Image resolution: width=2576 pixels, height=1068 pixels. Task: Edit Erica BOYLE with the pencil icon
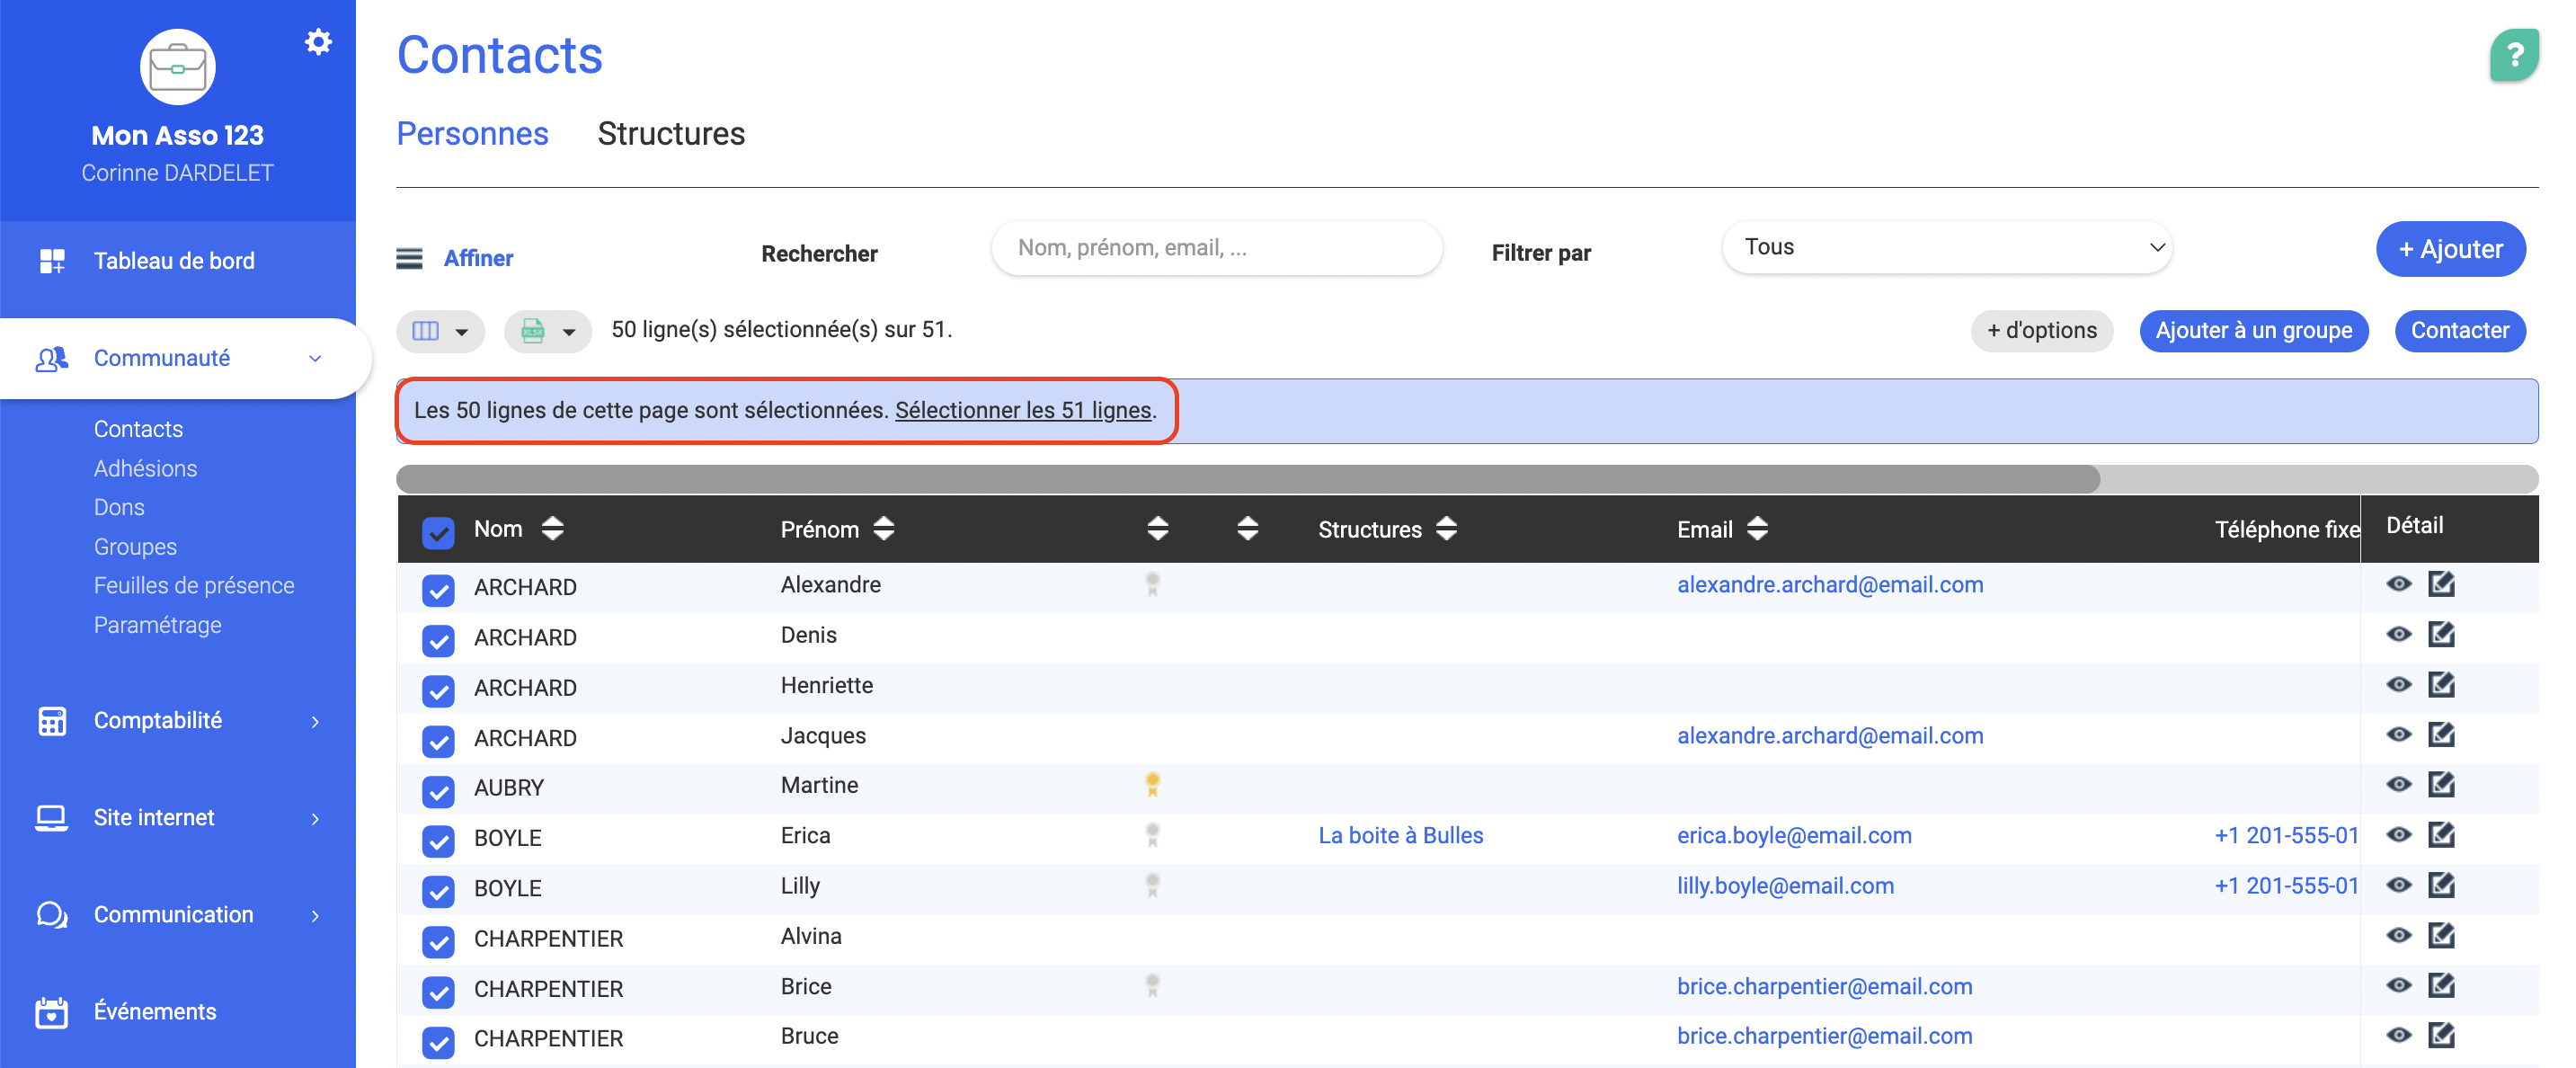pyautogui.click(x=2441, y=835)
